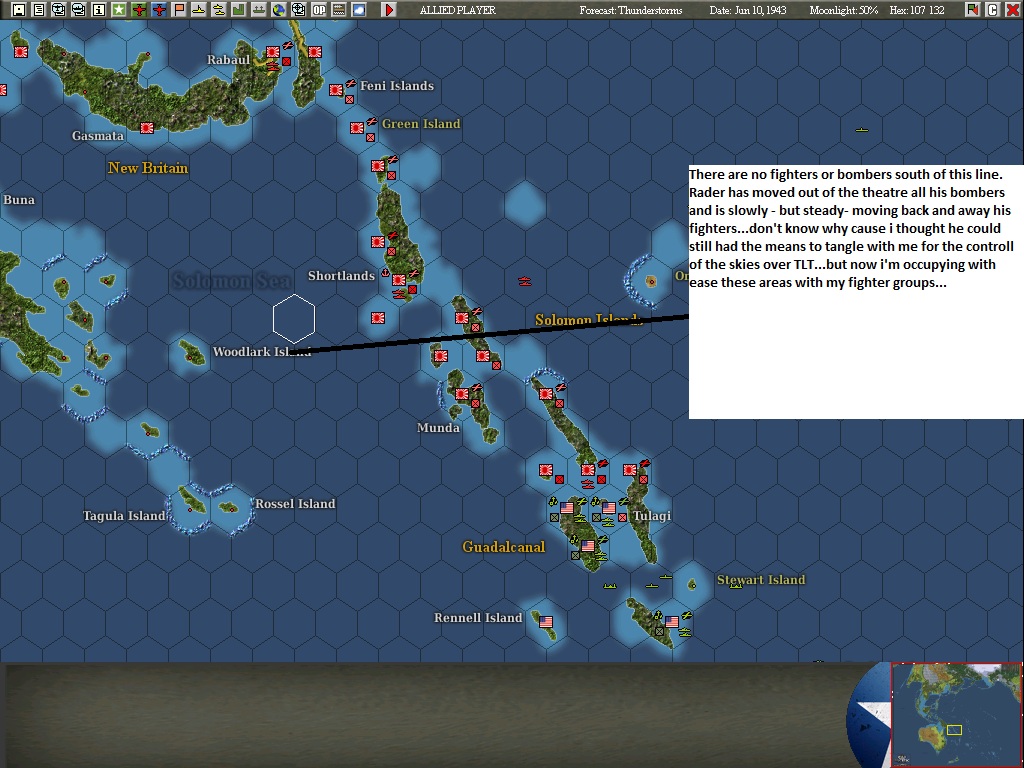Open the save game disk icon
Screen dimensions: 1024x768
[19, 10]
